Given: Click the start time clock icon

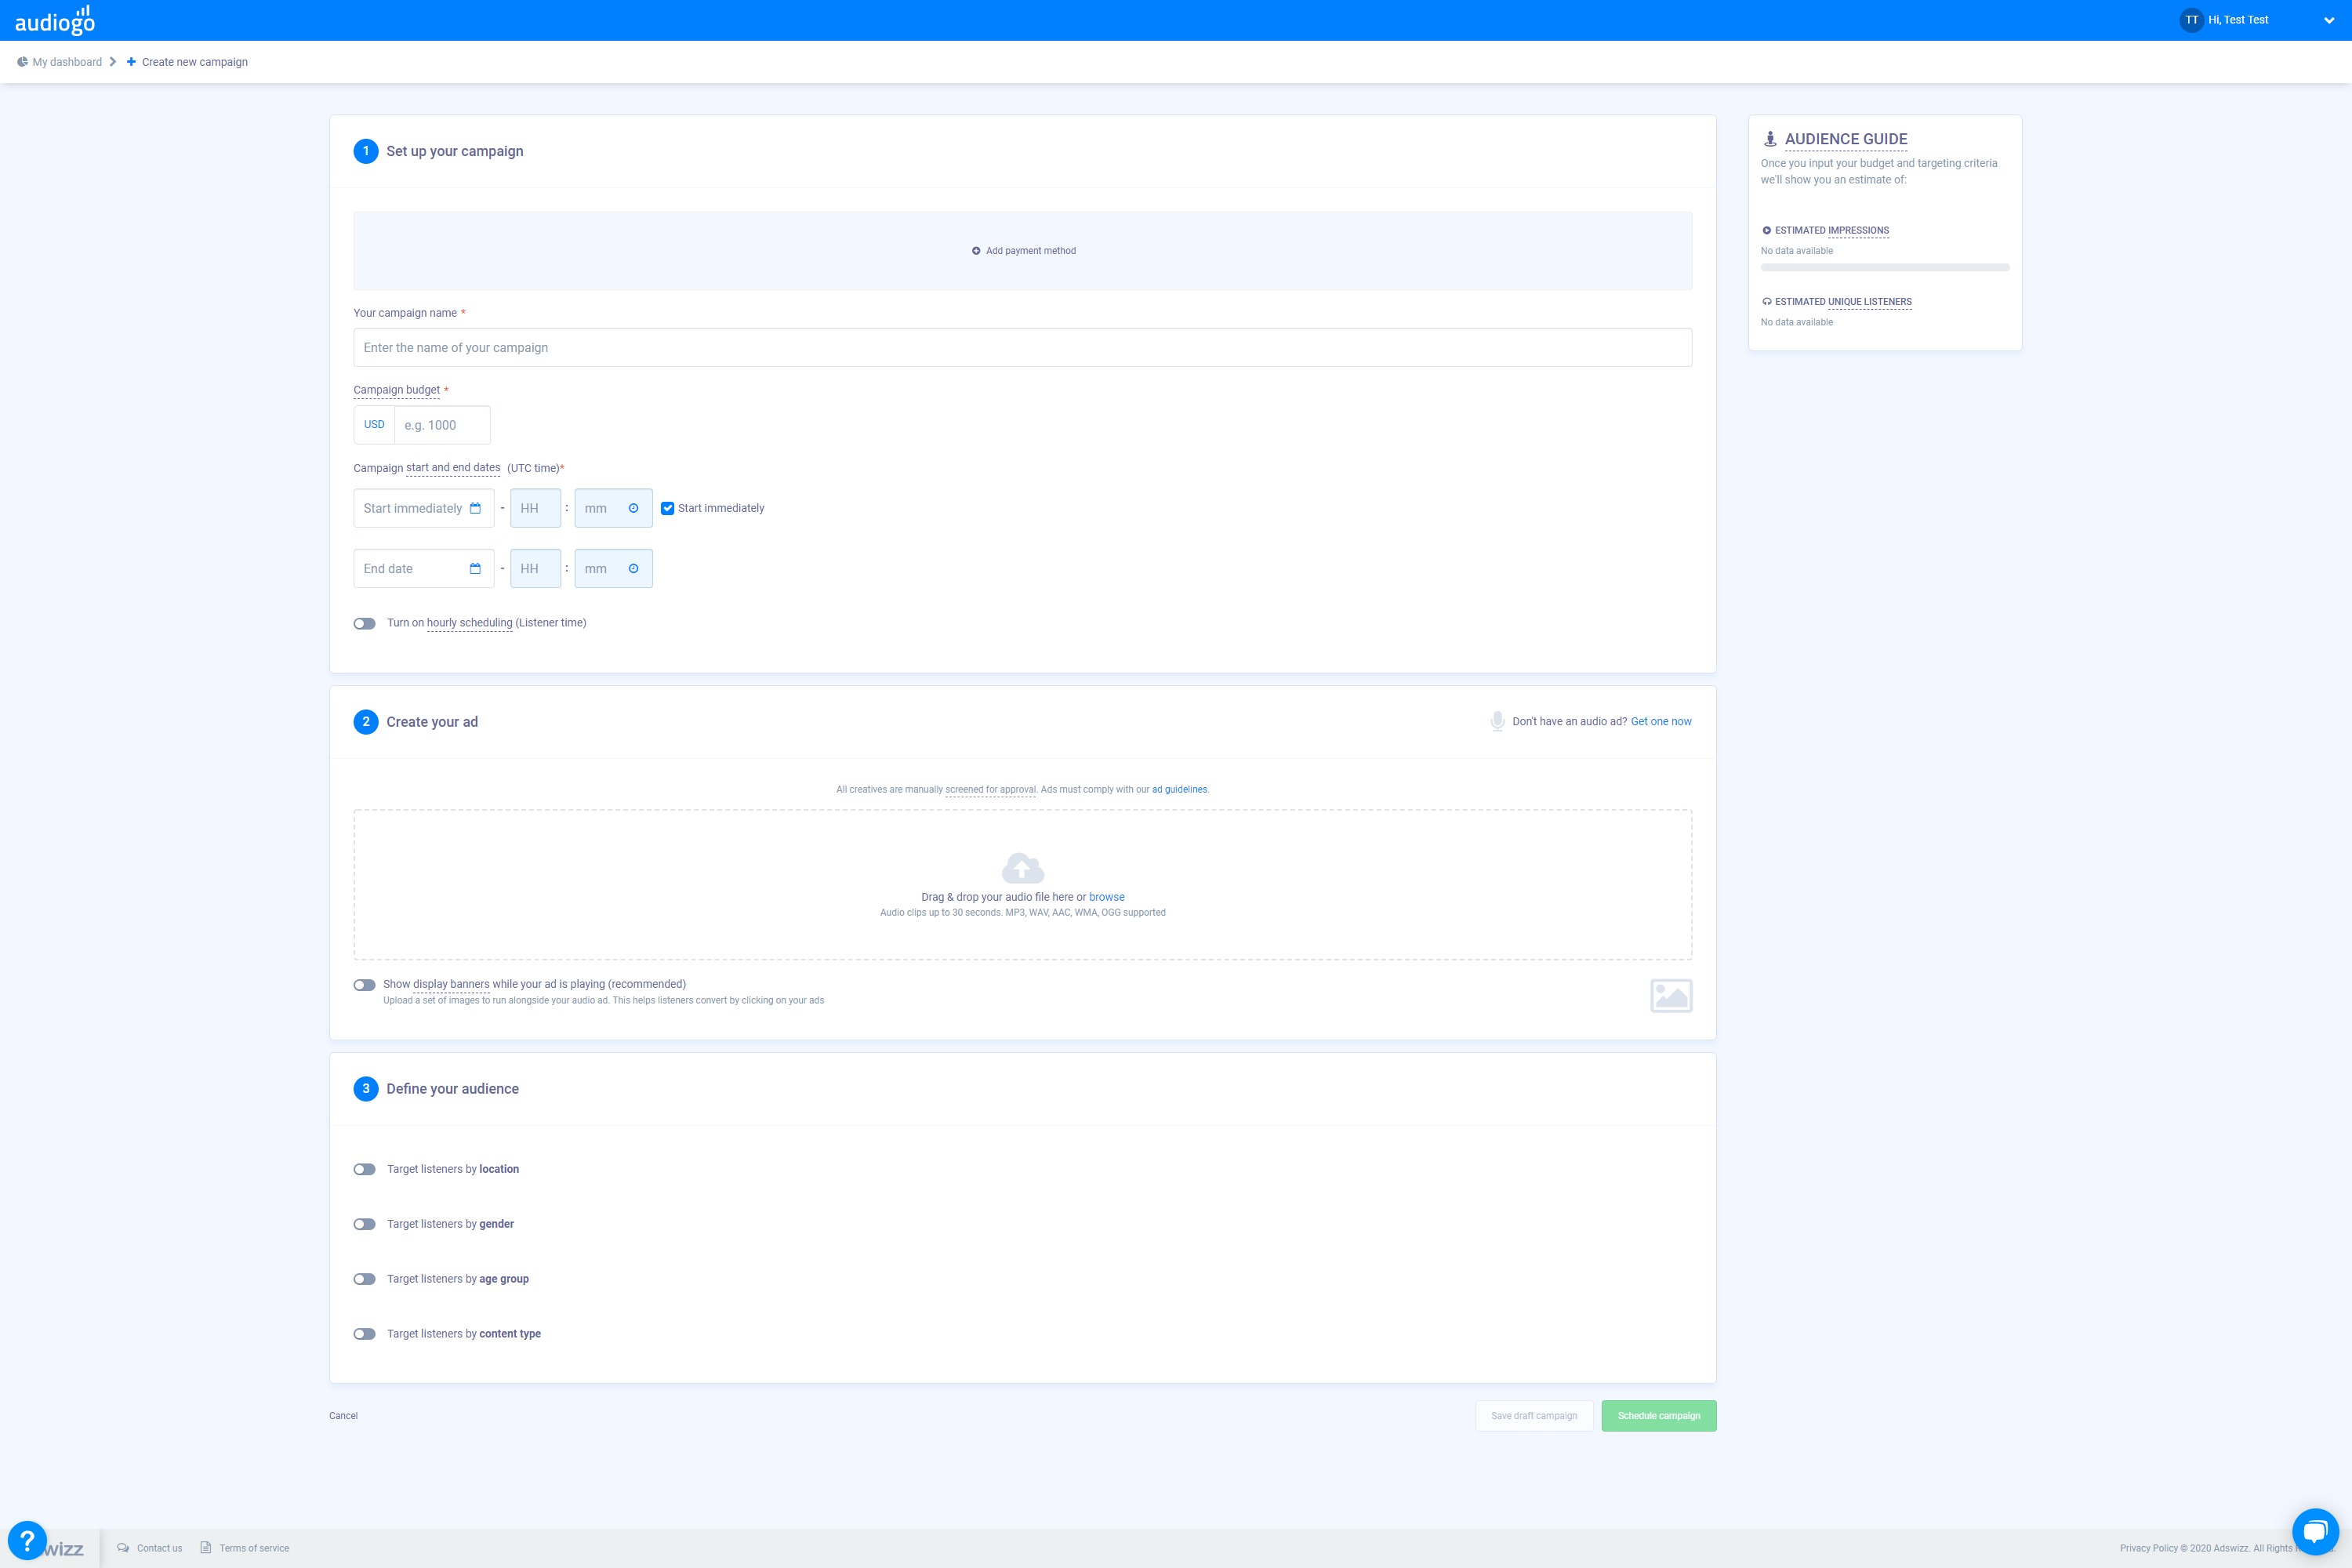Looking at the screenshot, I should tap(633, 508).
